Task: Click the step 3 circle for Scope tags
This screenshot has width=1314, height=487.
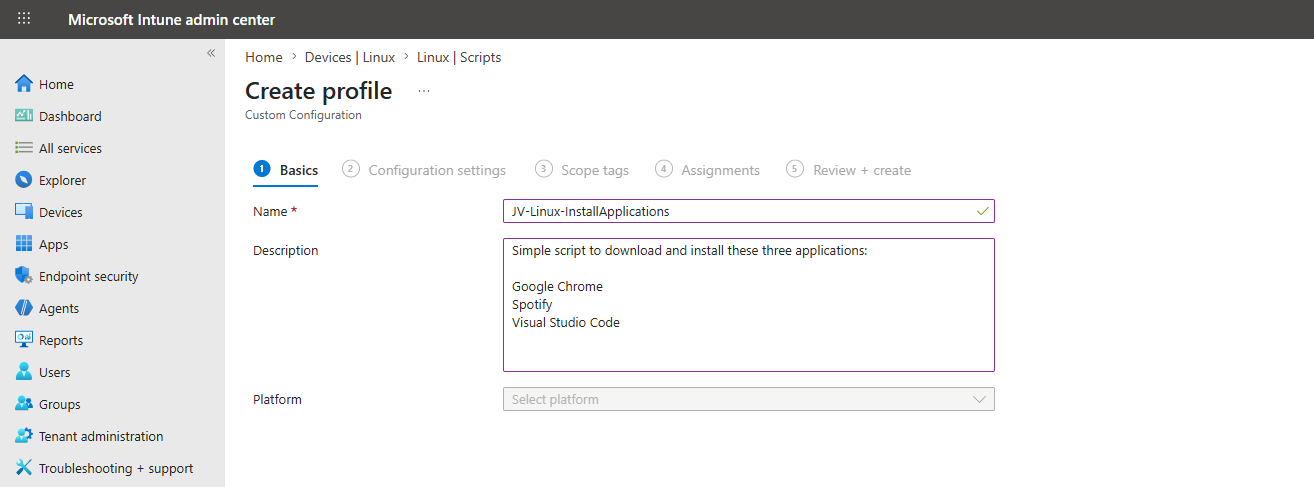Action: pyautogui.click(x=543, y=169)
